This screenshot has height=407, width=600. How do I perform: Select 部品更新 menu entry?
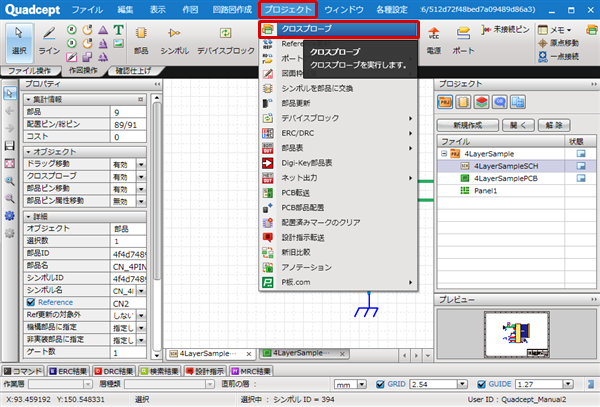click(338, 103)
